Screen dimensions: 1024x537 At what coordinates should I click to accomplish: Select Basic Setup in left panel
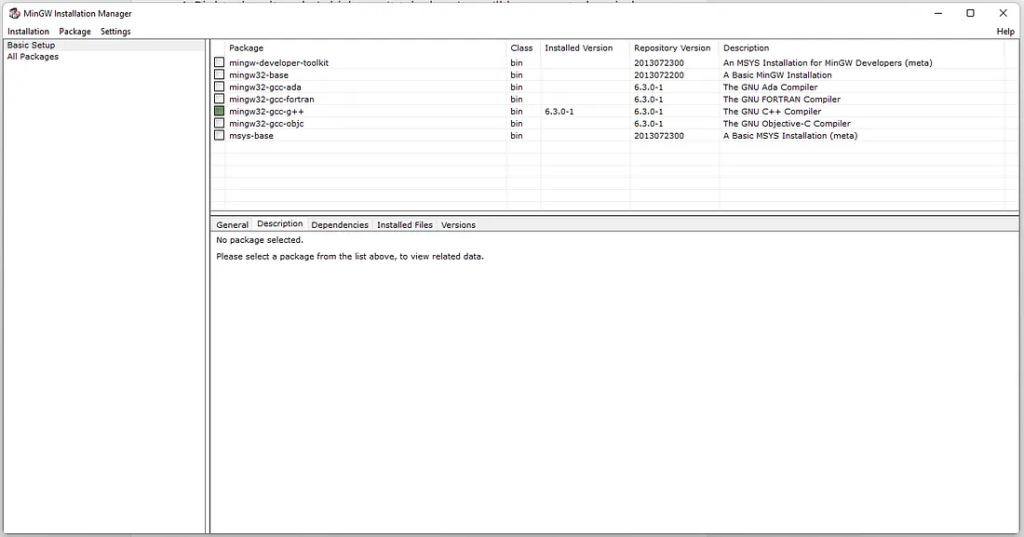(x=31, y=45)
